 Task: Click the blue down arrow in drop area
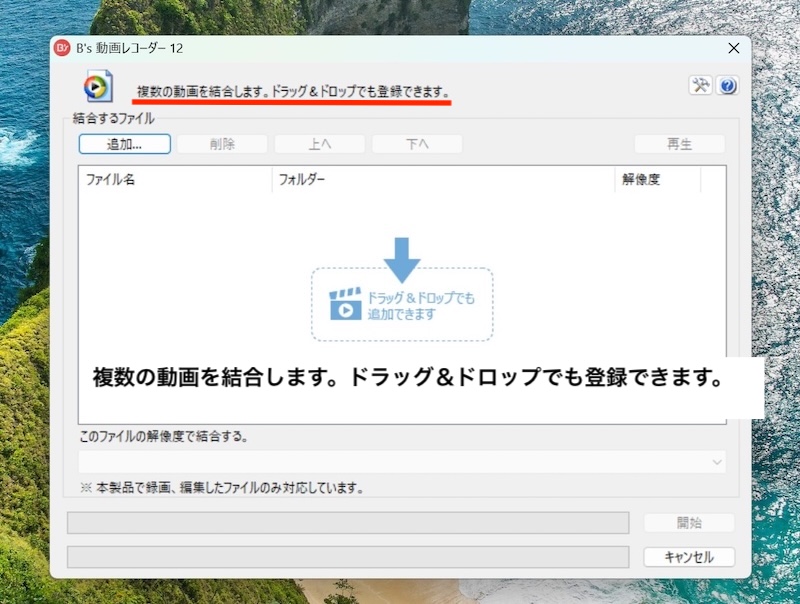point(402,259)
